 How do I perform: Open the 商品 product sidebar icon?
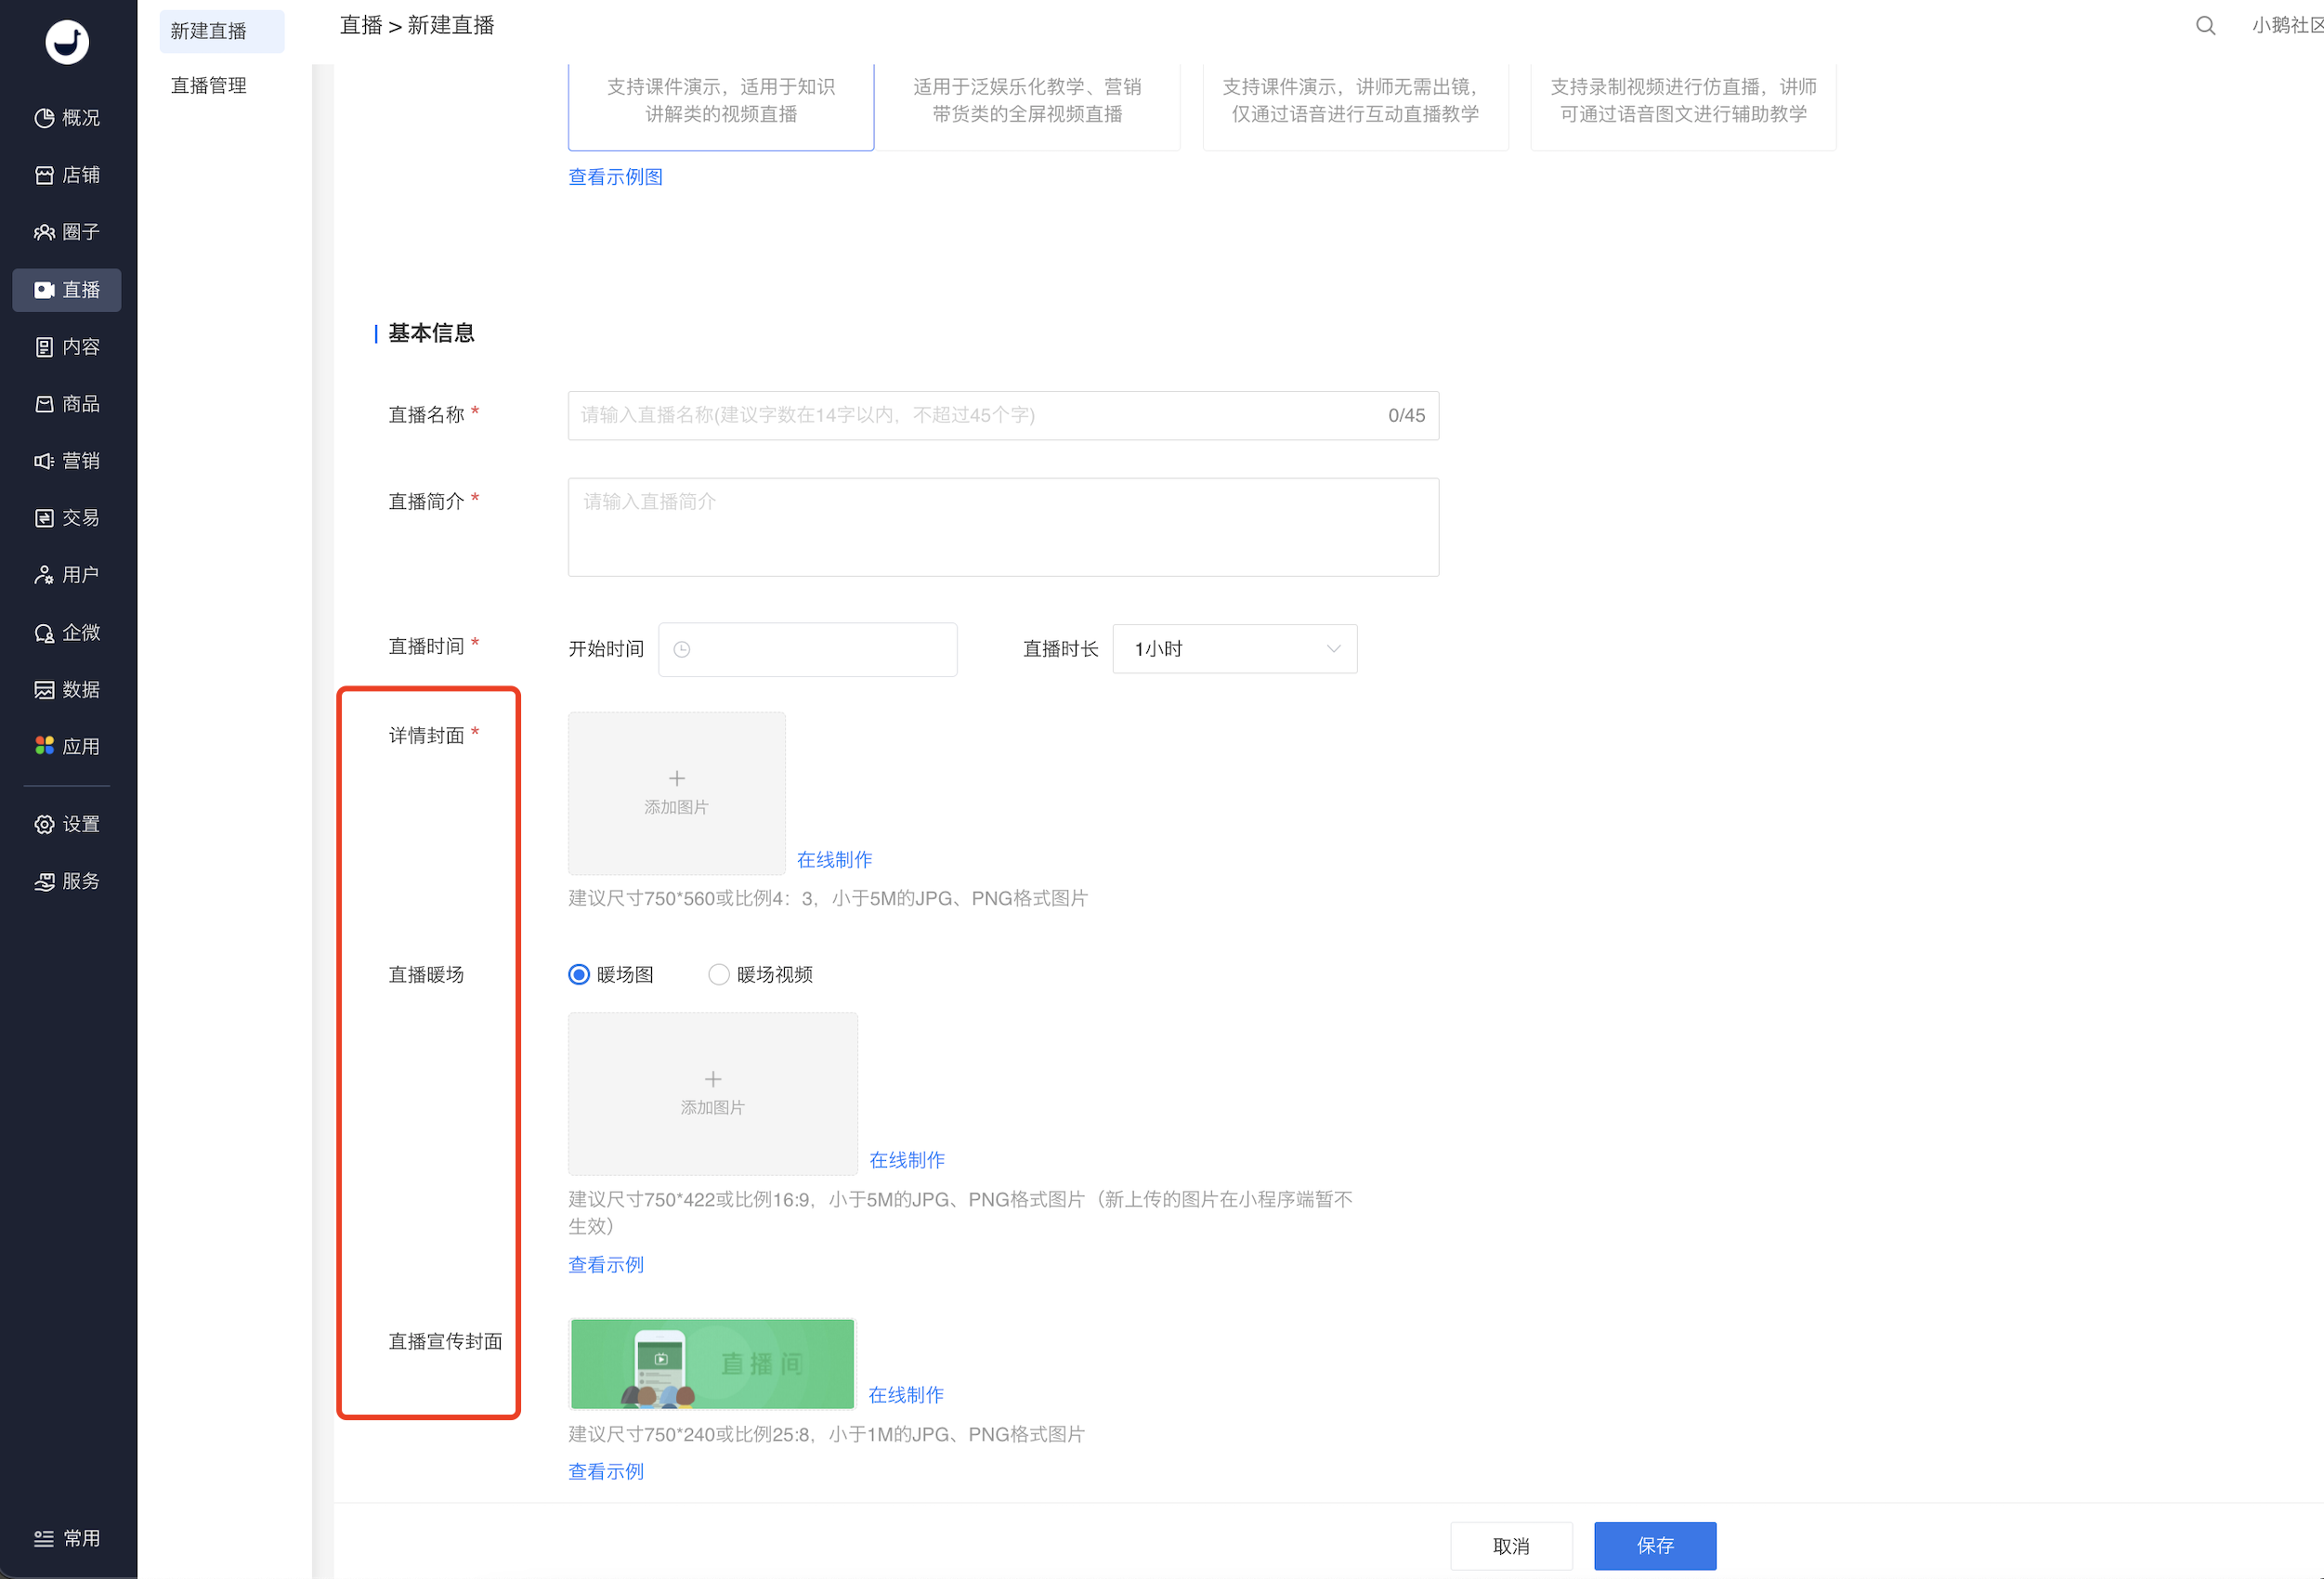point(44,404)
